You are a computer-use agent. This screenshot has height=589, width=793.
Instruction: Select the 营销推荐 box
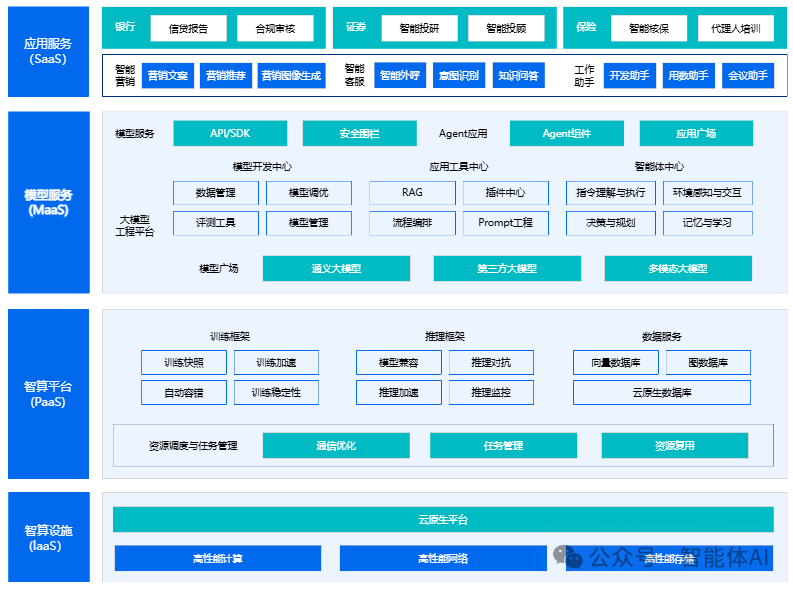pyautogui.click(x=226, y=75)
